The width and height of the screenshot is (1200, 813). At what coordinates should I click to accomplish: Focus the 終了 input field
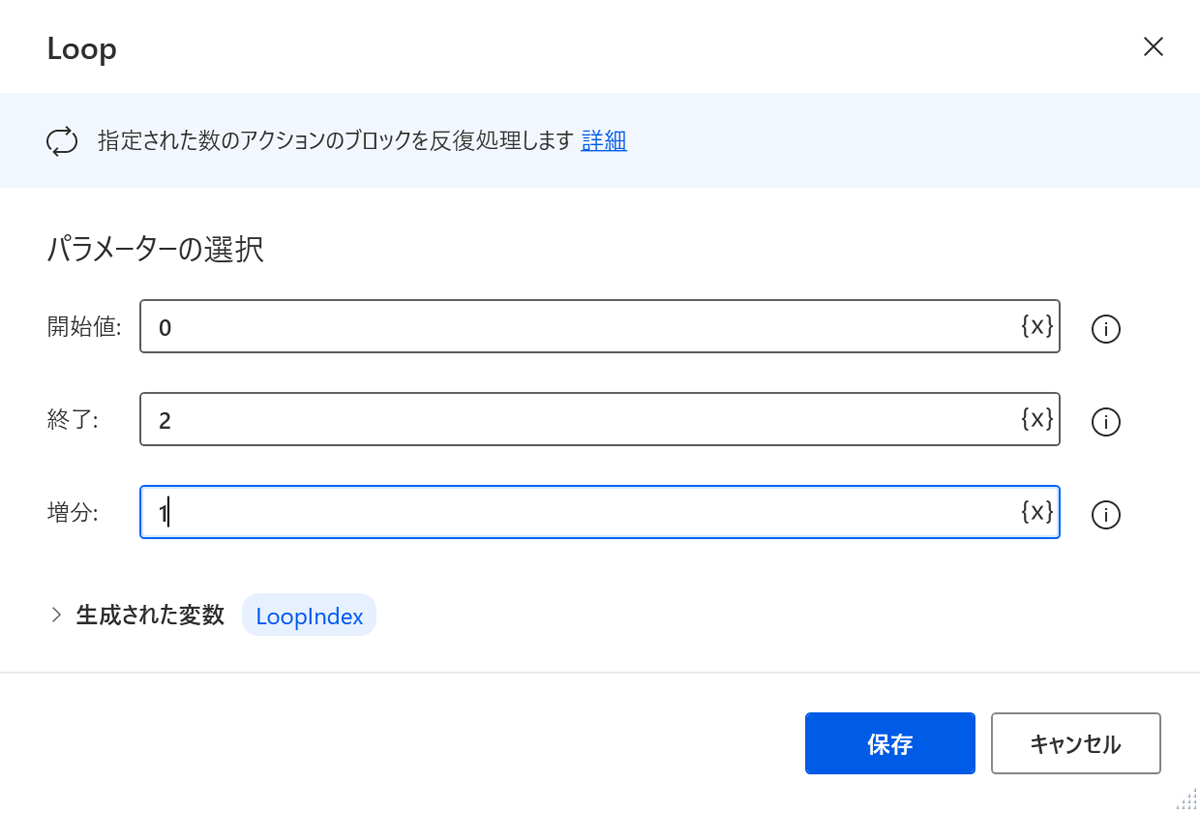(600, 419)
